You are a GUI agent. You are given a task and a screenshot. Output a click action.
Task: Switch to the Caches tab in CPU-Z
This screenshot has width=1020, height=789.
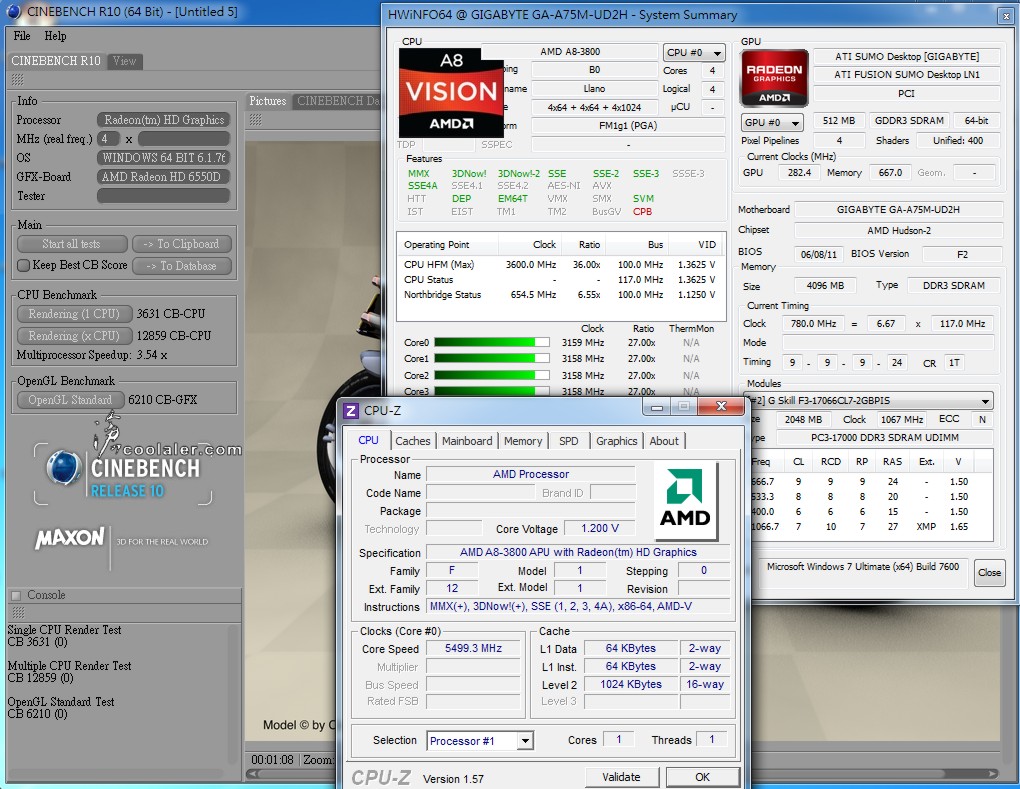pyautogui.click(x=412, y=441)
